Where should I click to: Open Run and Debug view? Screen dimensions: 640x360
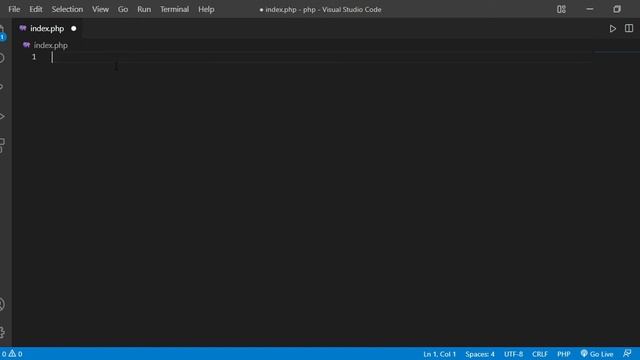click(x=2, y=116)
